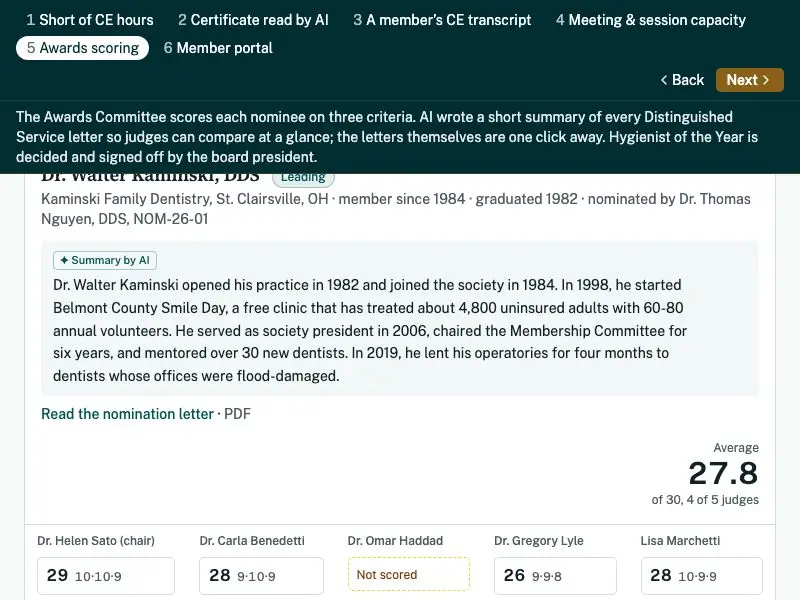Read the nomination letter PDF link
The height and width of the screenshot is (600, 800).
(x=128, y=414)
